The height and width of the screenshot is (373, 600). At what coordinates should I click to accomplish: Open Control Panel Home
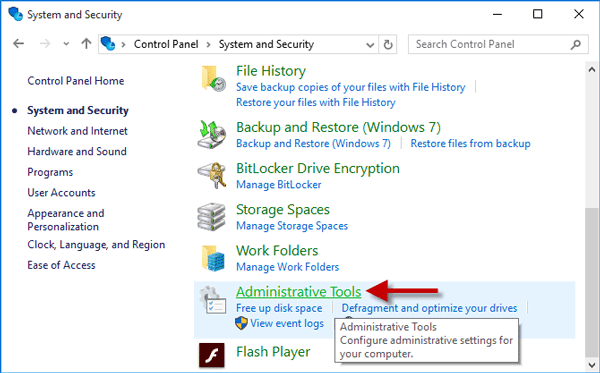click(76, 81)
